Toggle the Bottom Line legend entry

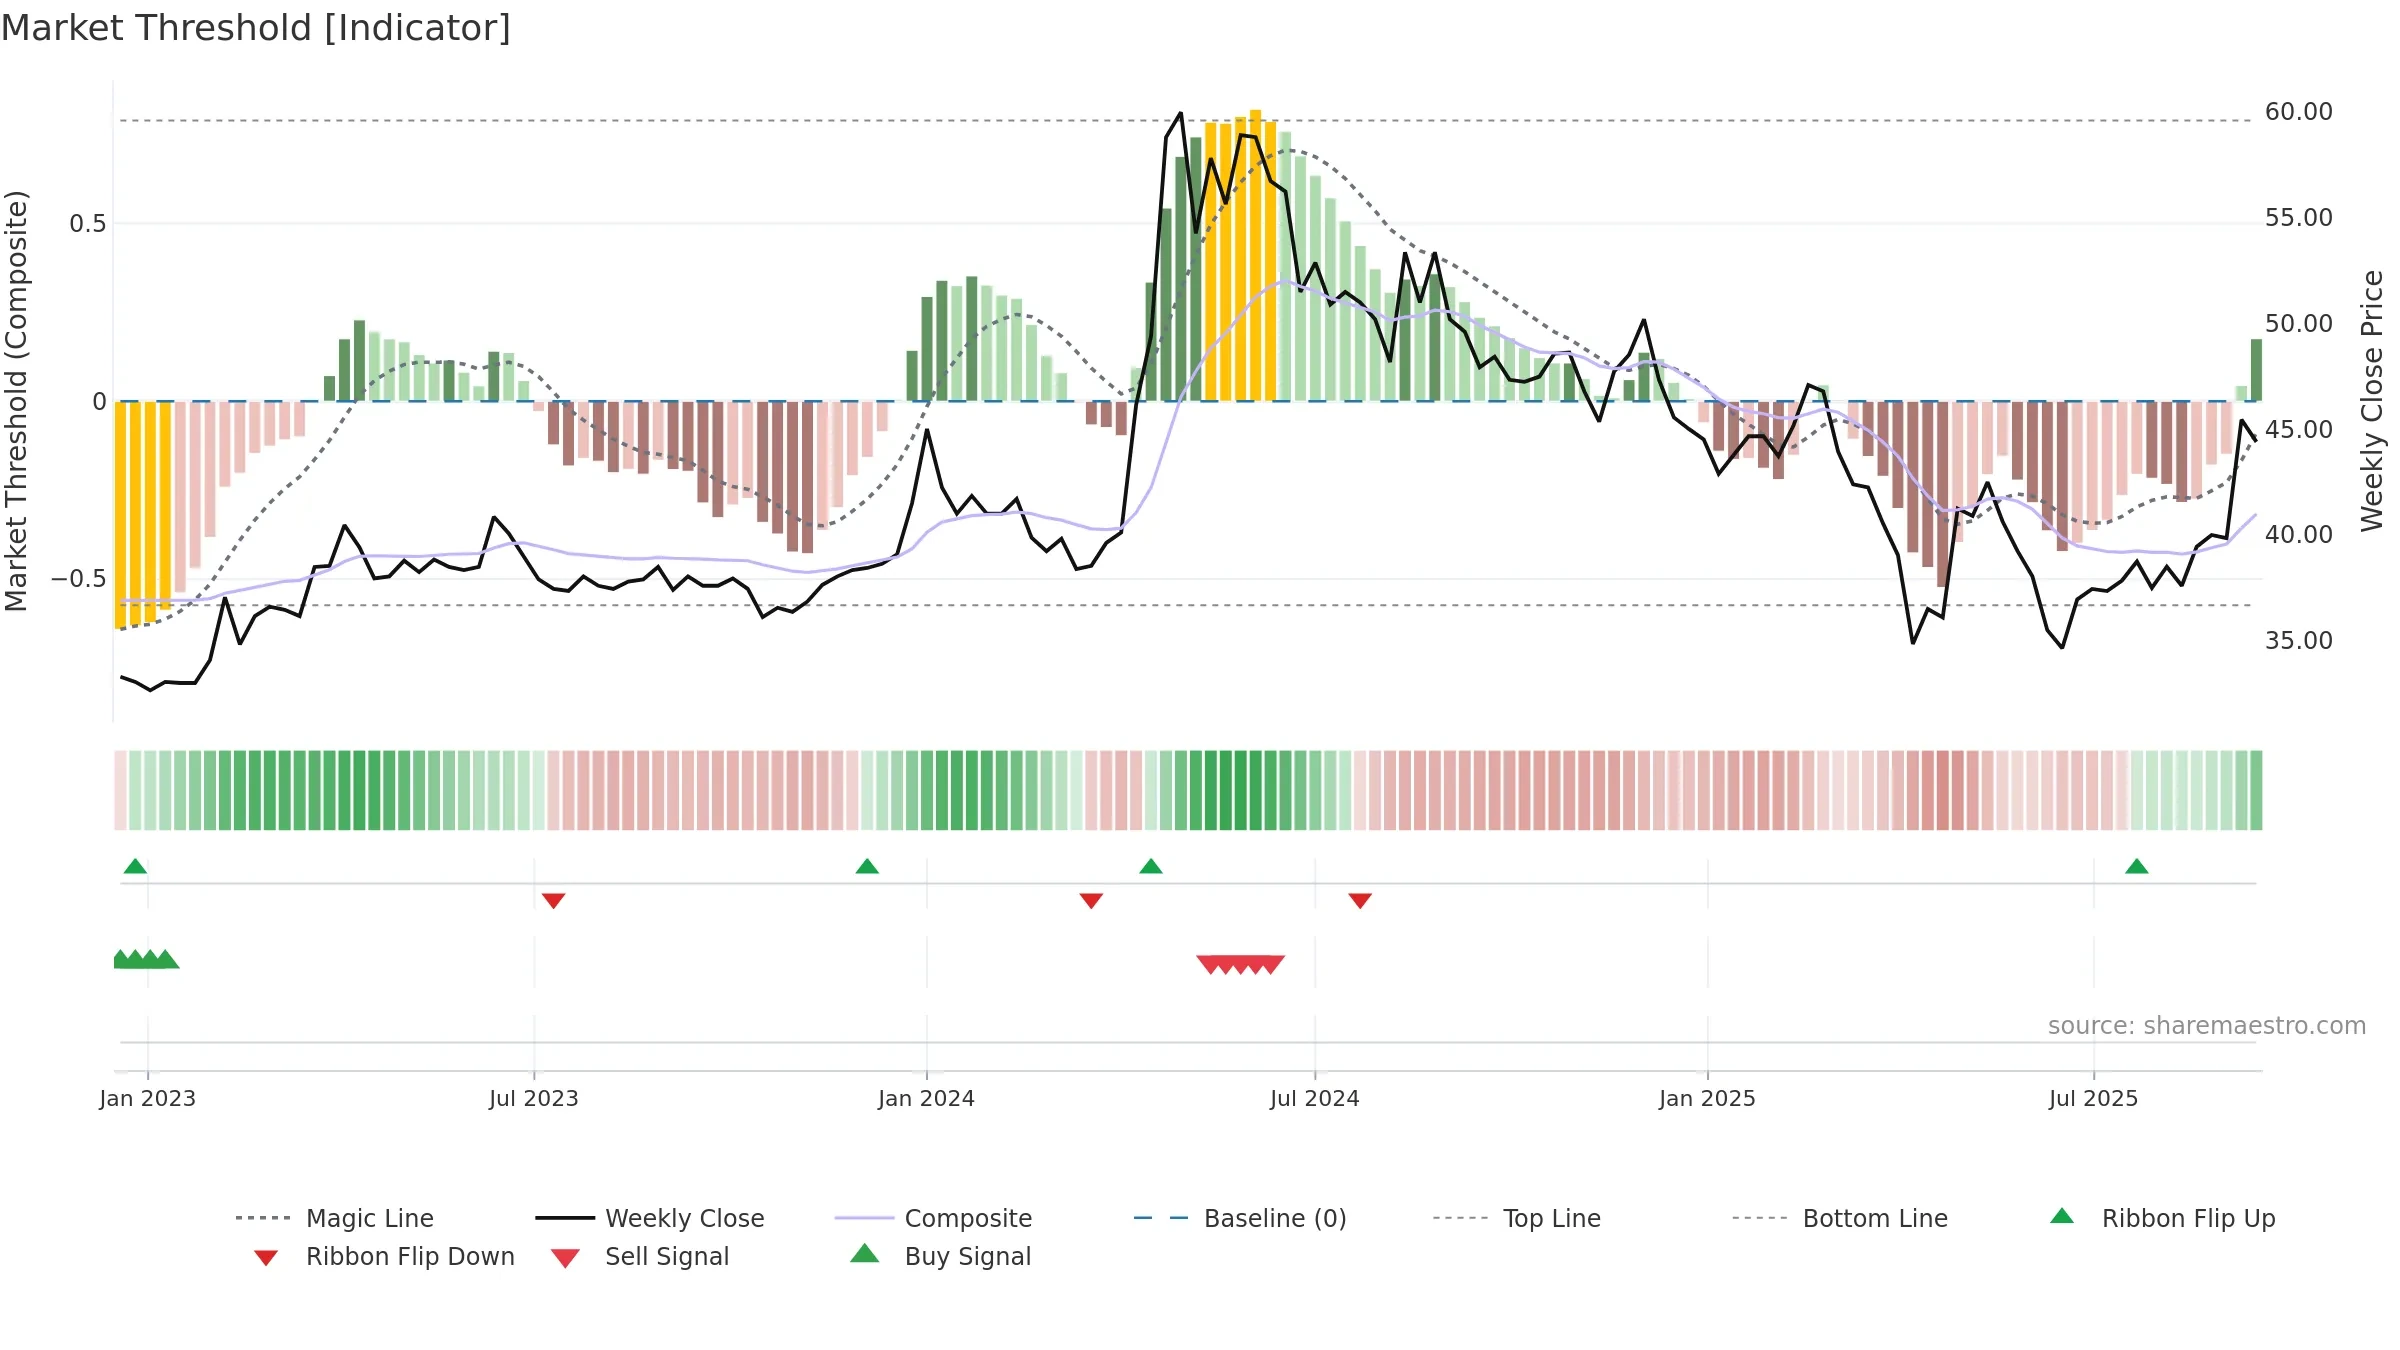coord(1840,1218)
